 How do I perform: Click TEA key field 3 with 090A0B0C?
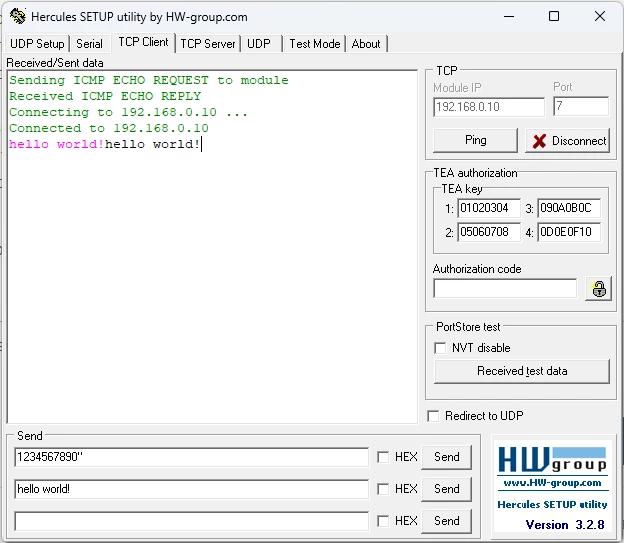point(569,208)
